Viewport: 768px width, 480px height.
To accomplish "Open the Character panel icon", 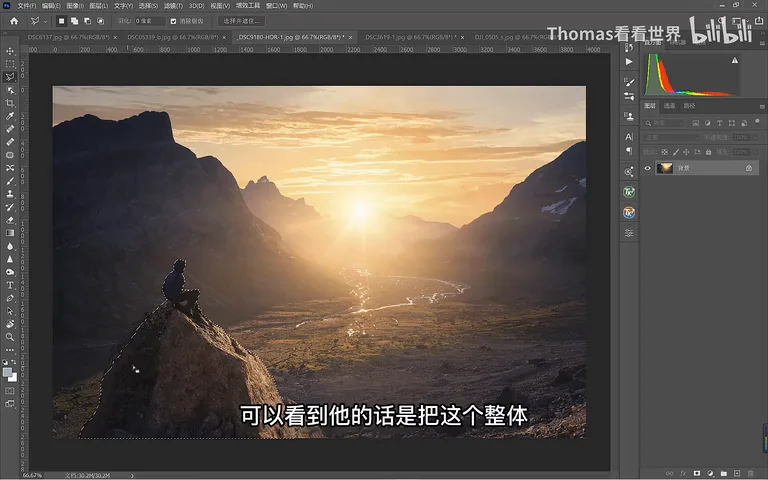I will click(629, 137).
